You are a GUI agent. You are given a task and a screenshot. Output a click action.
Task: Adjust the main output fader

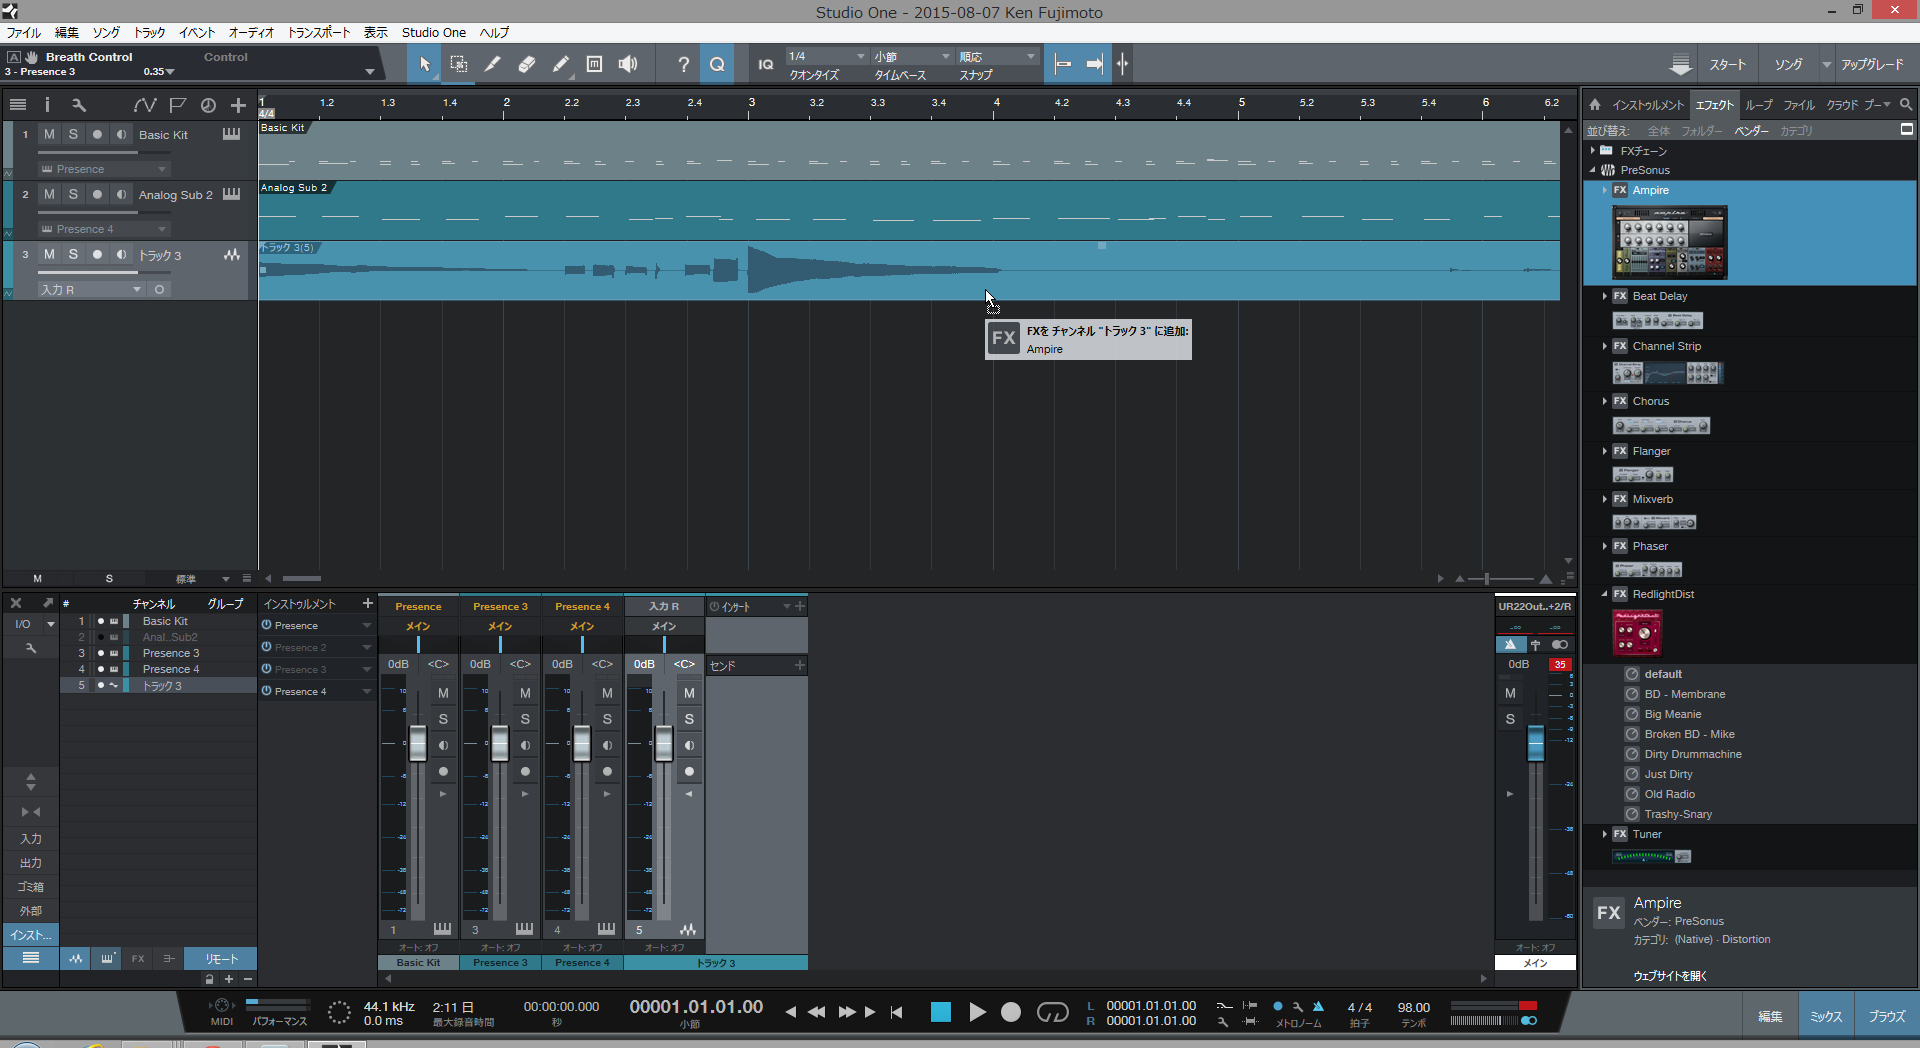coord(1535,744)
